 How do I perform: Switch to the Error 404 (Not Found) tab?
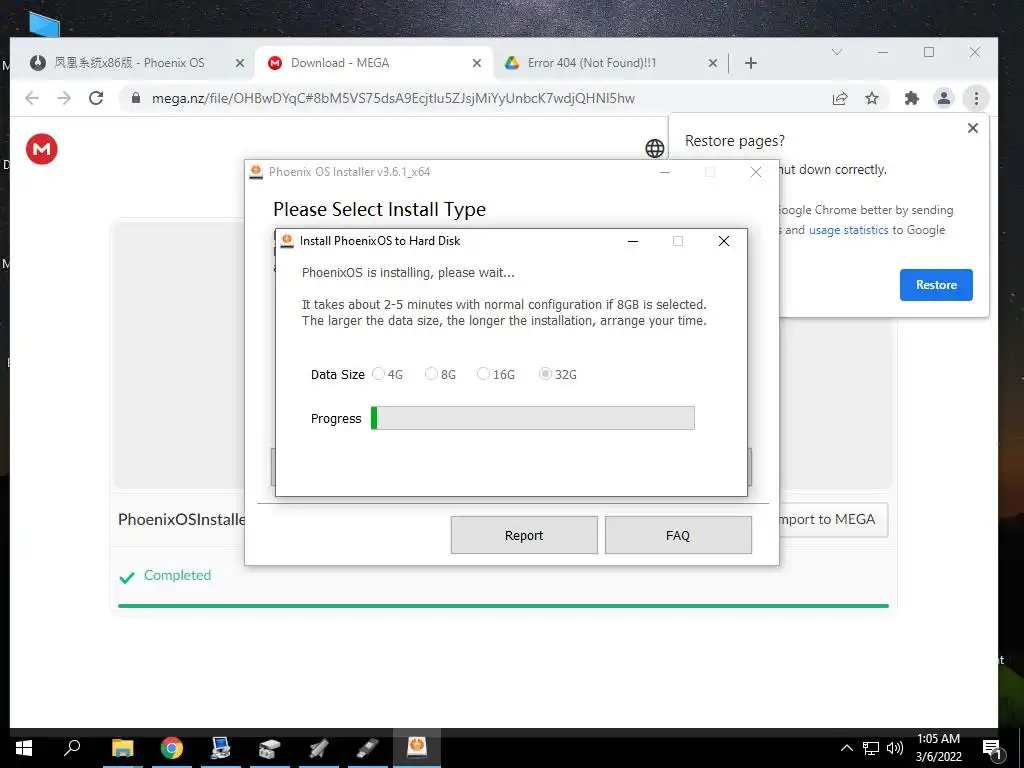[x=592, y=63]
